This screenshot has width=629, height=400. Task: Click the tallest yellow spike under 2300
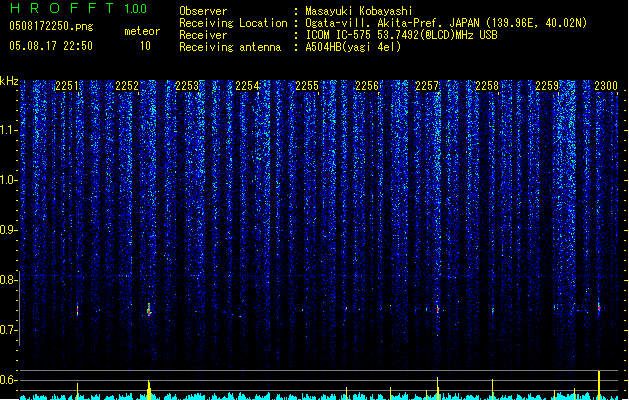(599, 385)
